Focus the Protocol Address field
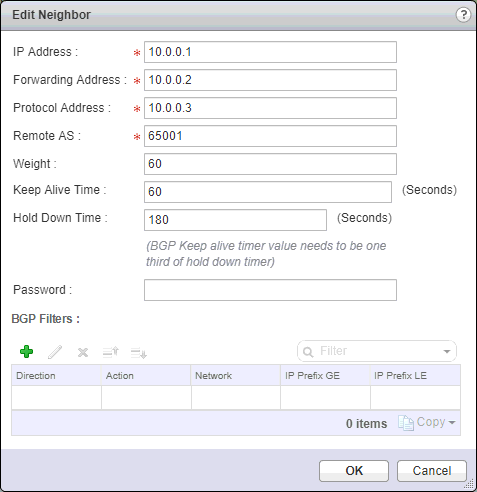Screen dimensions: 477x492 (x=270, y=108)
